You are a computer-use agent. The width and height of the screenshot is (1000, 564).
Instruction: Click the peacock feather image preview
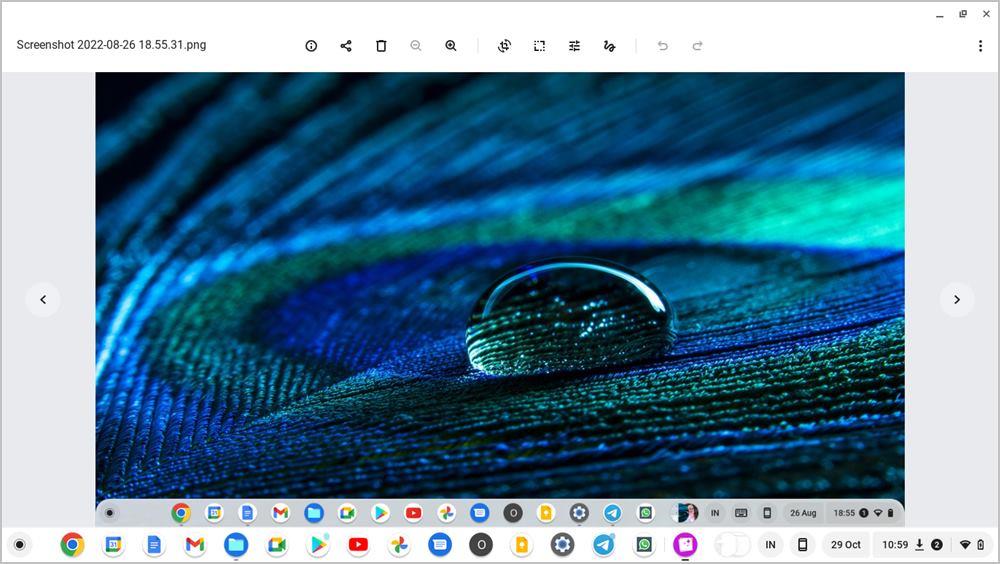click(500, 299)
